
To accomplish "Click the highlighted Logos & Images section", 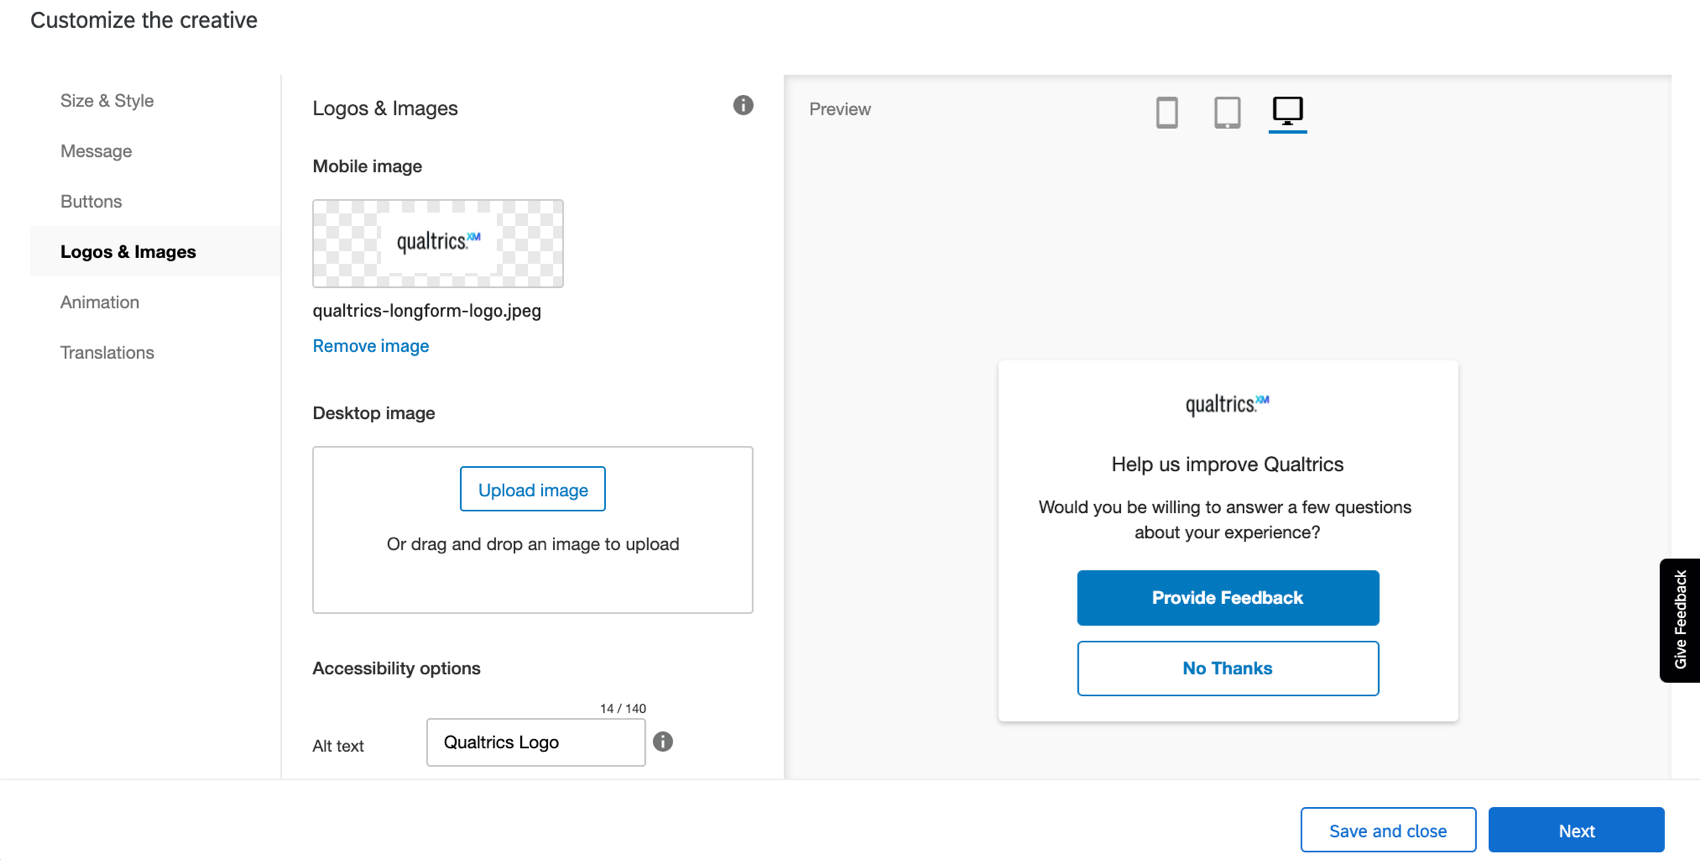I will (128, 251).
